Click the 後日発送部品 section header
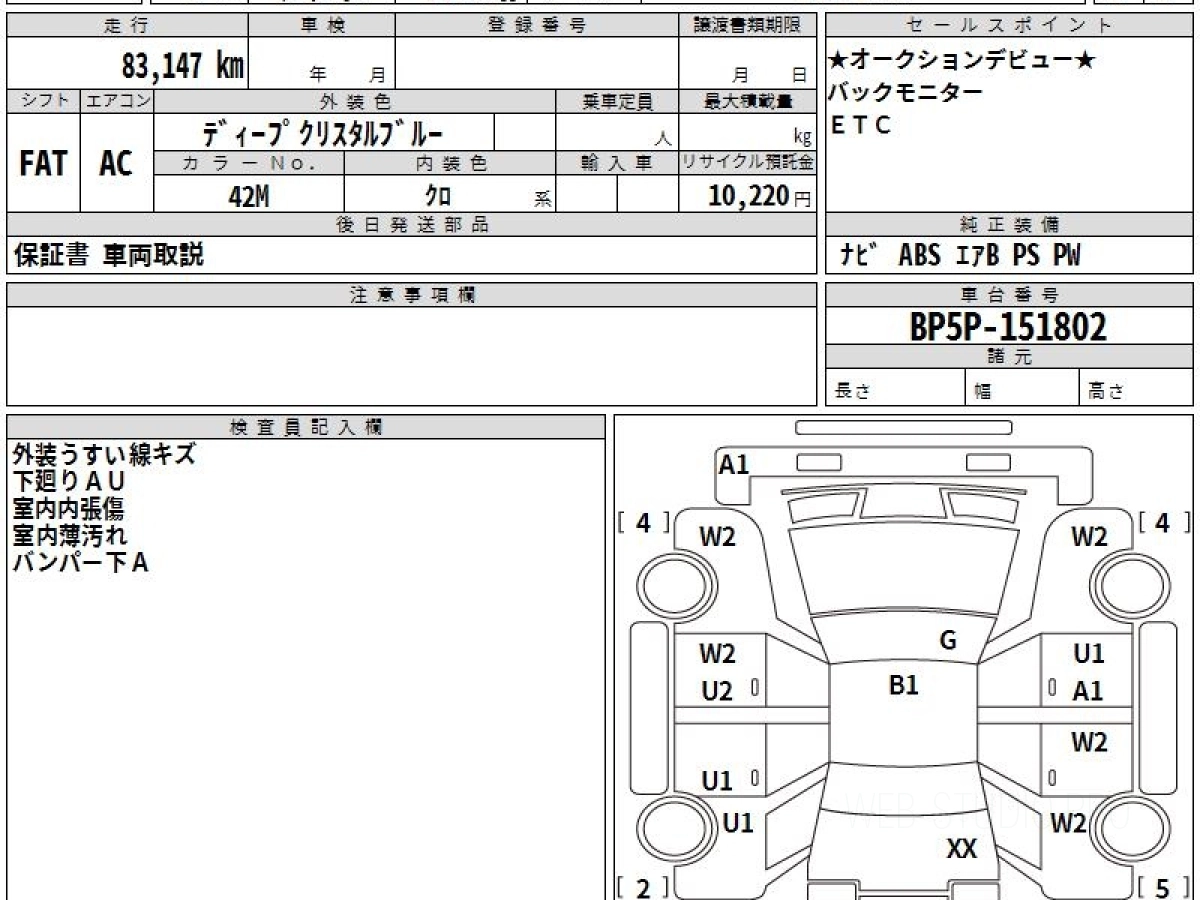1200x900 pixels. [412, 225]
